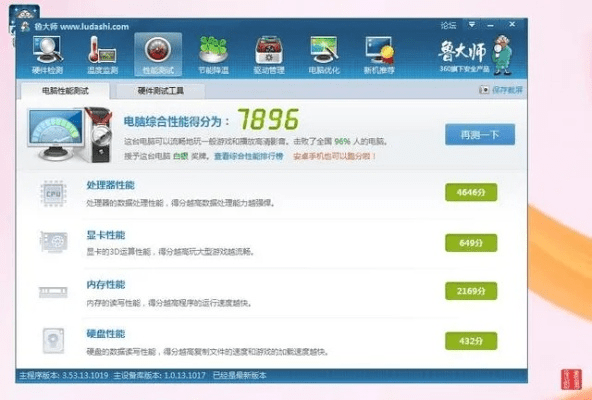Click the 主设备库版本 1.0.13.1017 status text

pyautogui.click(x=159, y=376)
